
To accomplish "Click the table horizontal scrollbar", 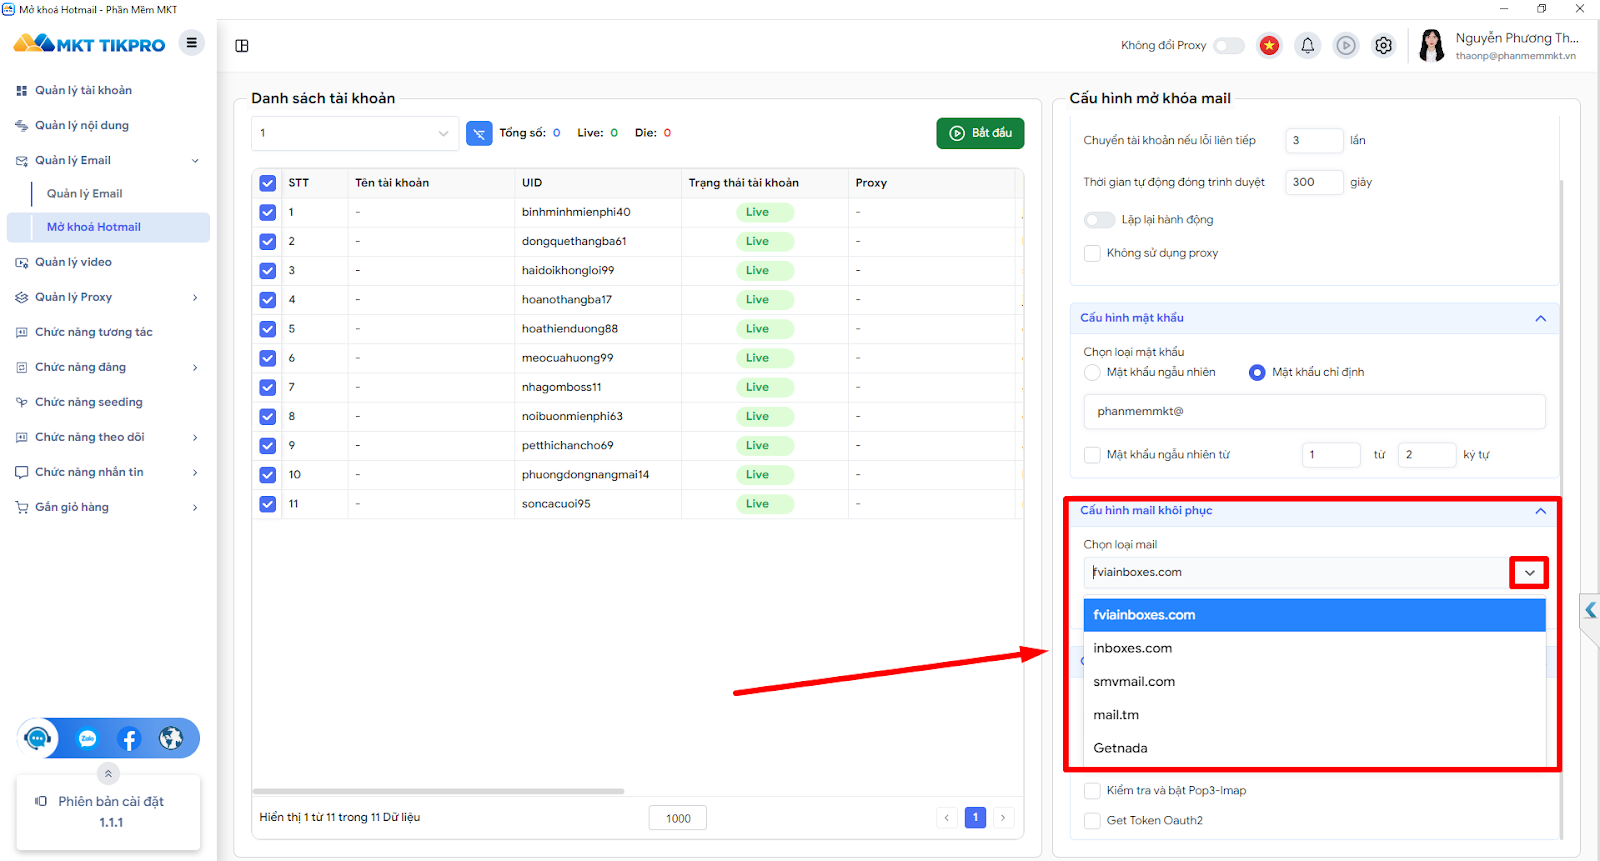I will [439, 791].
